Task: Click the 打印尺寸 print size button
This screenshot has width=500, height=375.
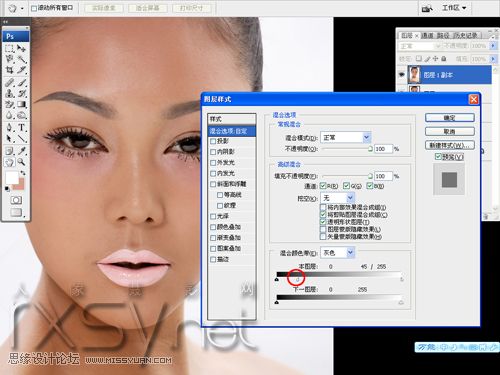Action: [191, 8]
